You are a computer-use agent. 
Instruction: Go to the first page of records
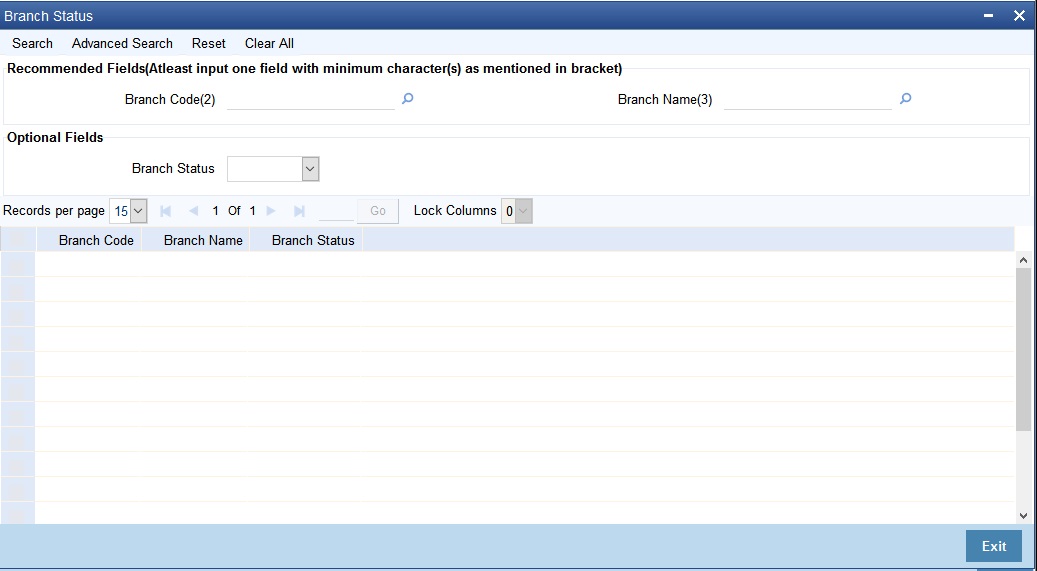pyautogui.click(x=165, y=211)
